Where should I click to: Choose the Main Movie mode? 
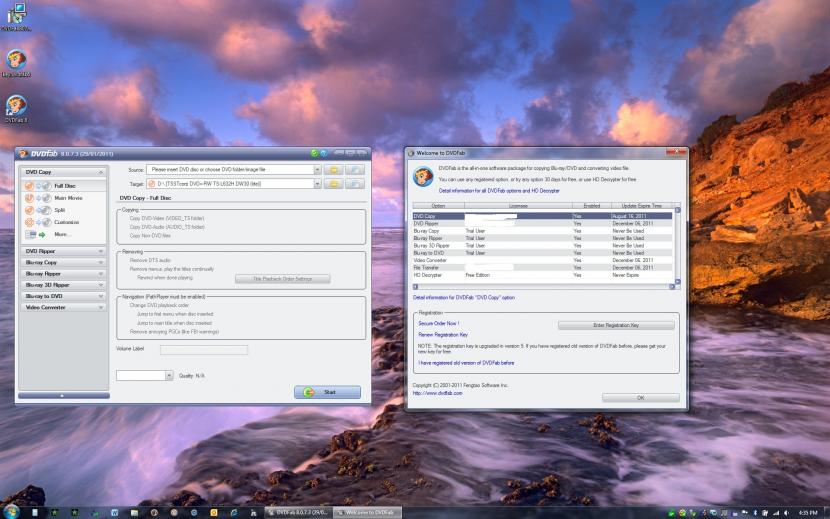[68, 198]
